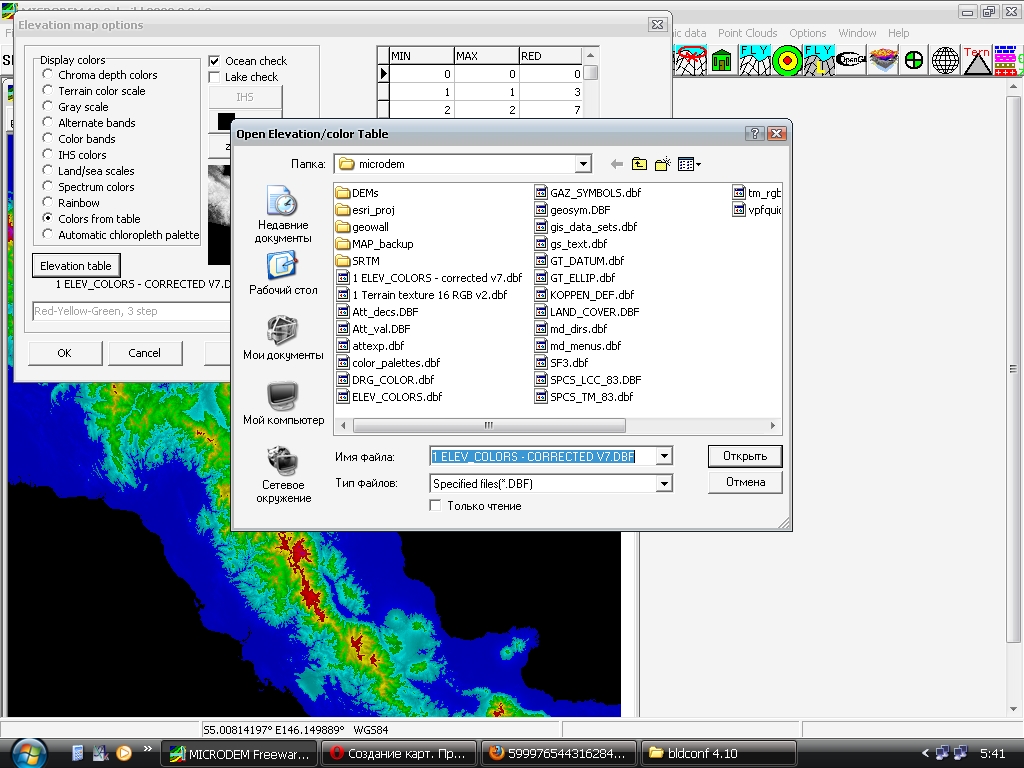
Task: Open the Window menu
Action: 857,33
